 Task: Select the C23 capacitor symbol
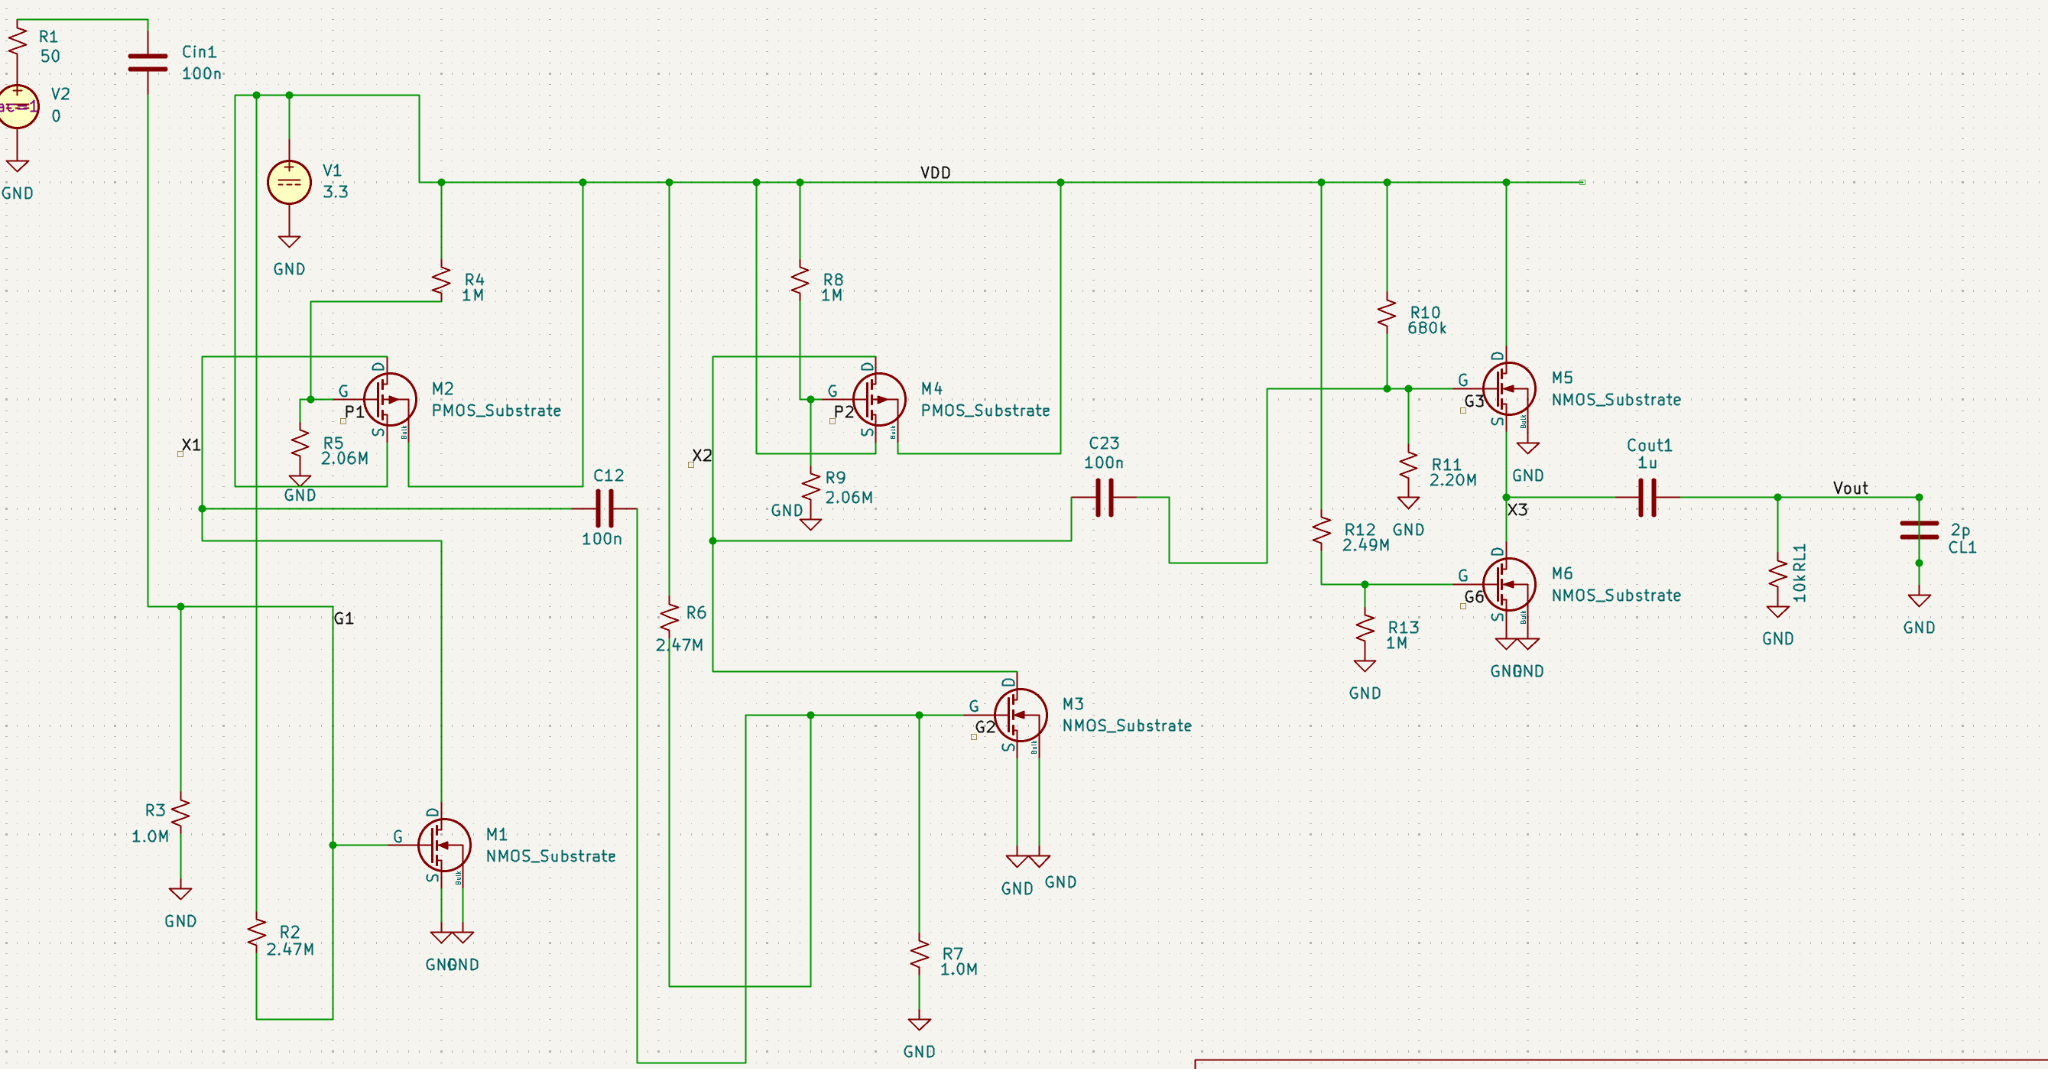click(x=1104, y=497)
